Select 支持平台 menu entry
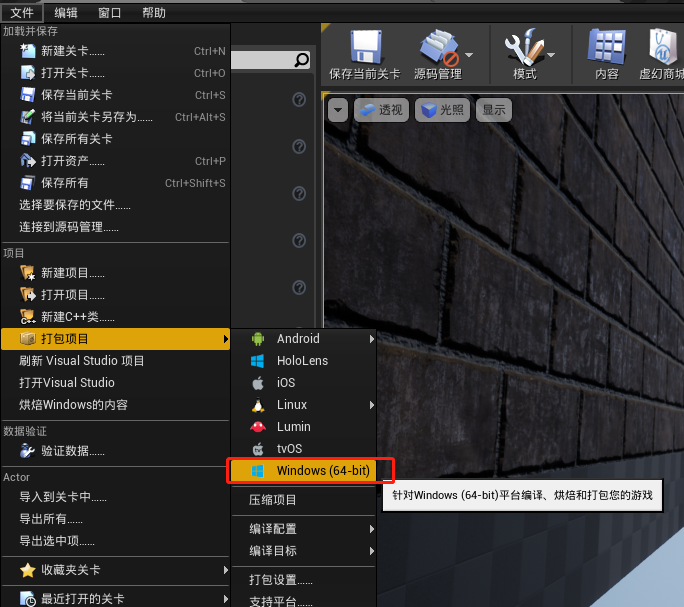 point(304,600)
